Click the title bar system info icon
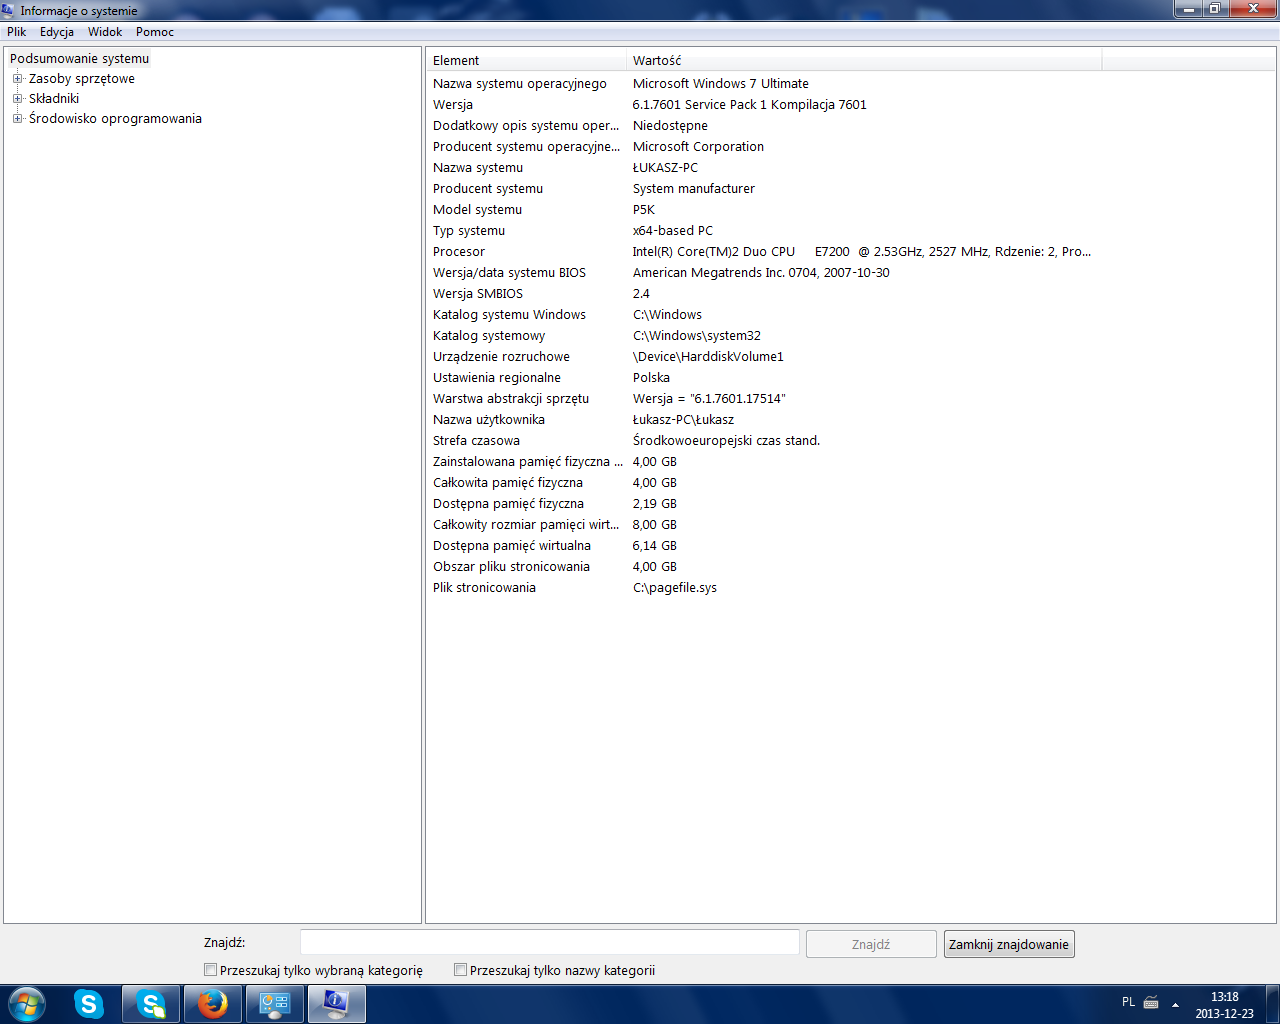1280x1024 pixels. 8,10
